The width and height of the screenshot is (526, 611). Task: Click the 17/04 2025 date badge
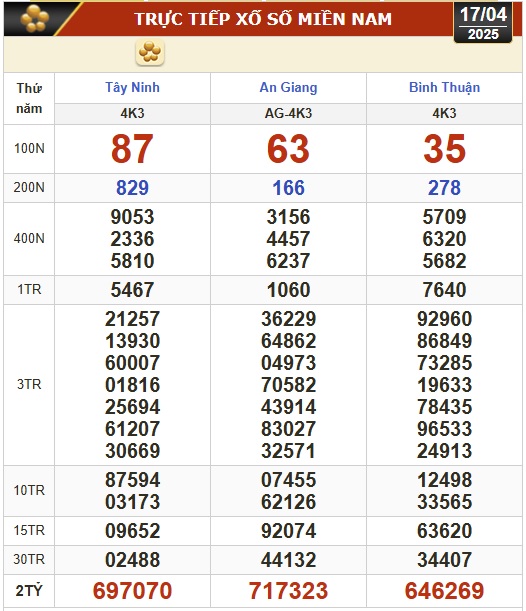(483, 23)
